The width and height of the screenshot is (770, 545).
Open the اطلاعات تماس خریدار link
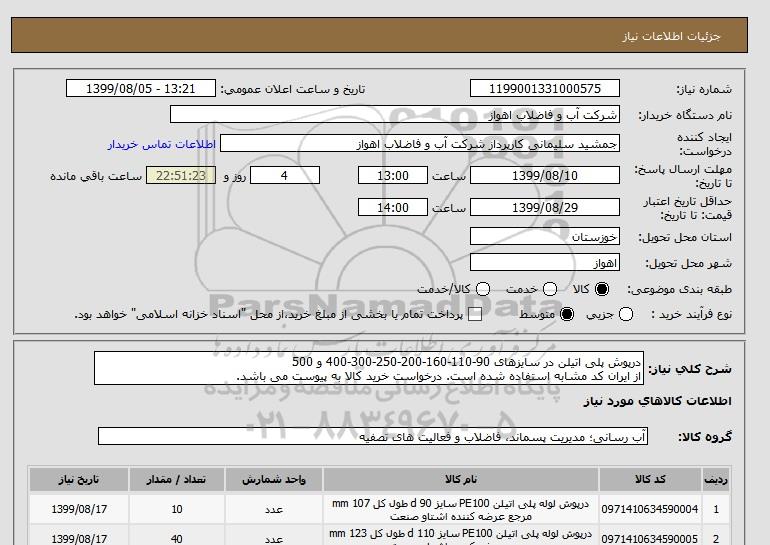pyautogui.click(x=162, y=145)
